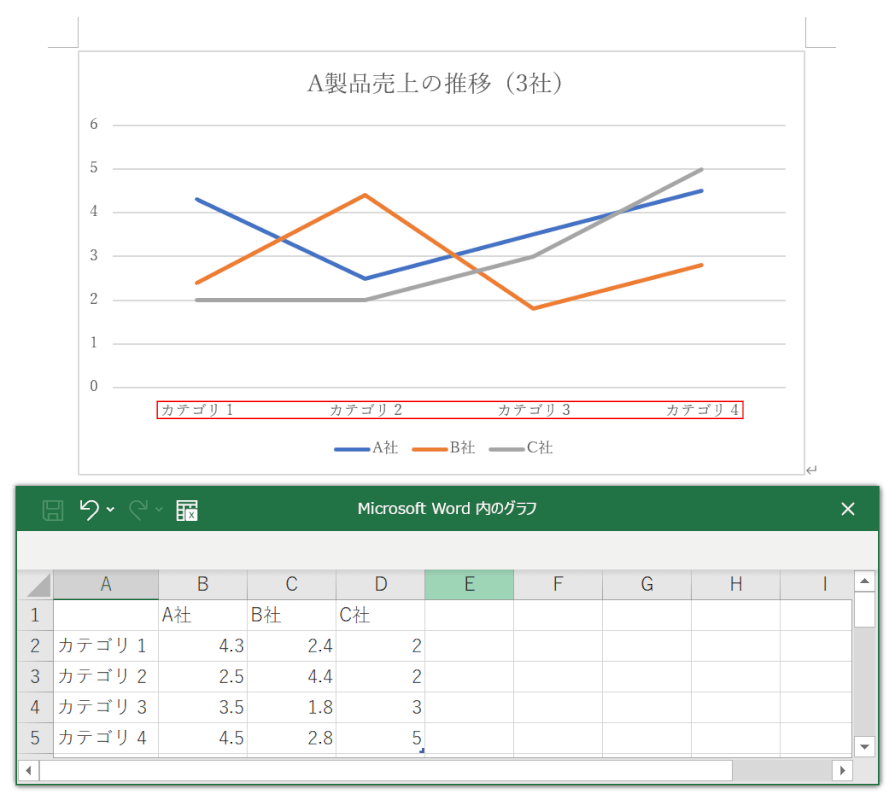Image resolution: width=895 pixels, height=800 pixels.
Task: Select cell B2 containing 4.3
Action: pos(203,647)
